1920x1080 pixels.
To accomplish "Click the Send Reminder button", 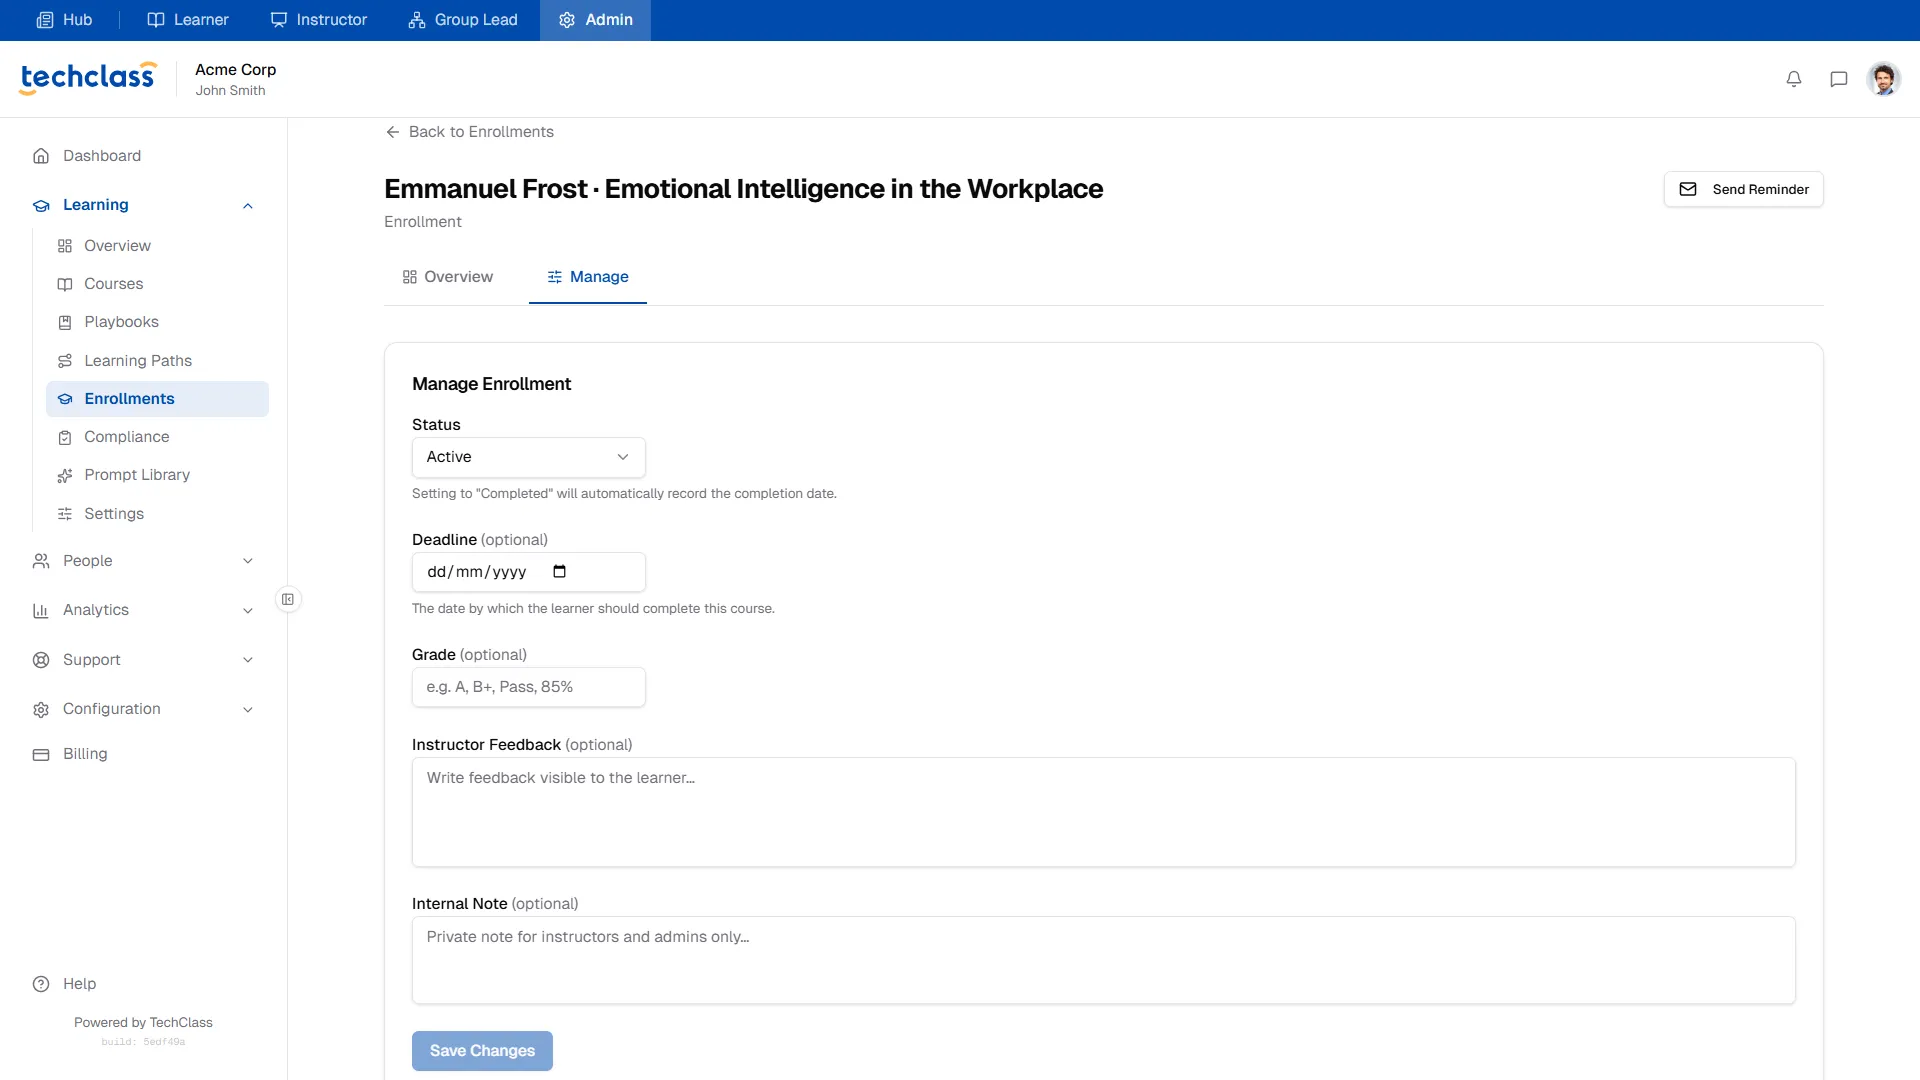I will click(x=1743, y=189).
